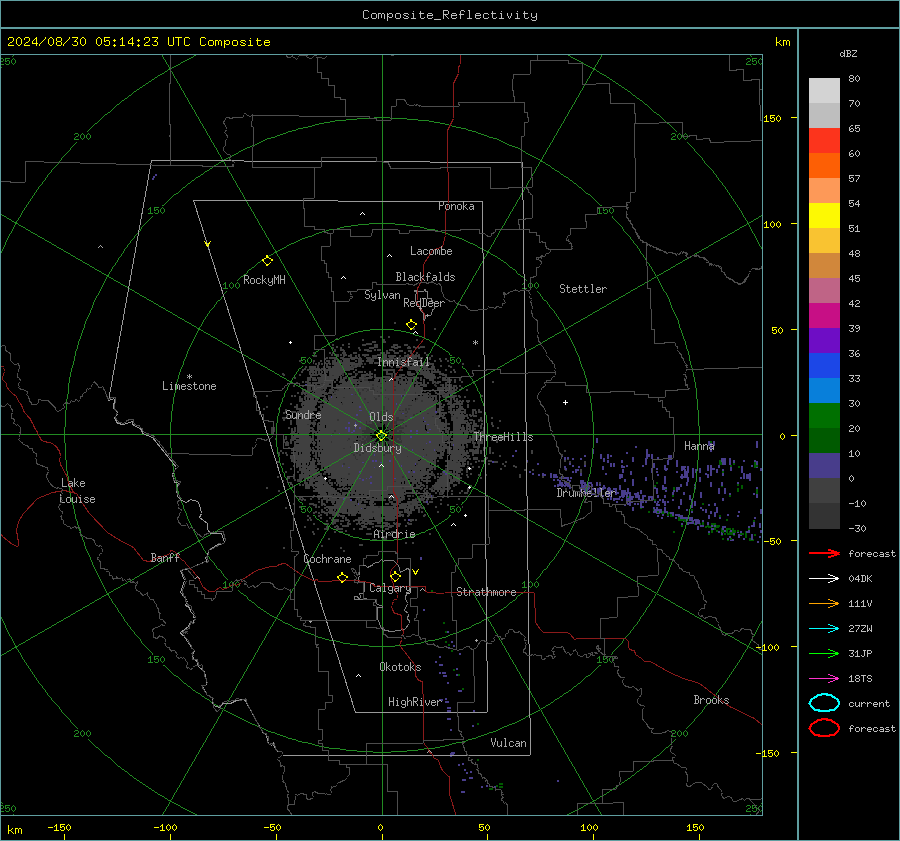Select the Brooks label
This screenshot has width=900, height=841.
click(x=711, y=700)
